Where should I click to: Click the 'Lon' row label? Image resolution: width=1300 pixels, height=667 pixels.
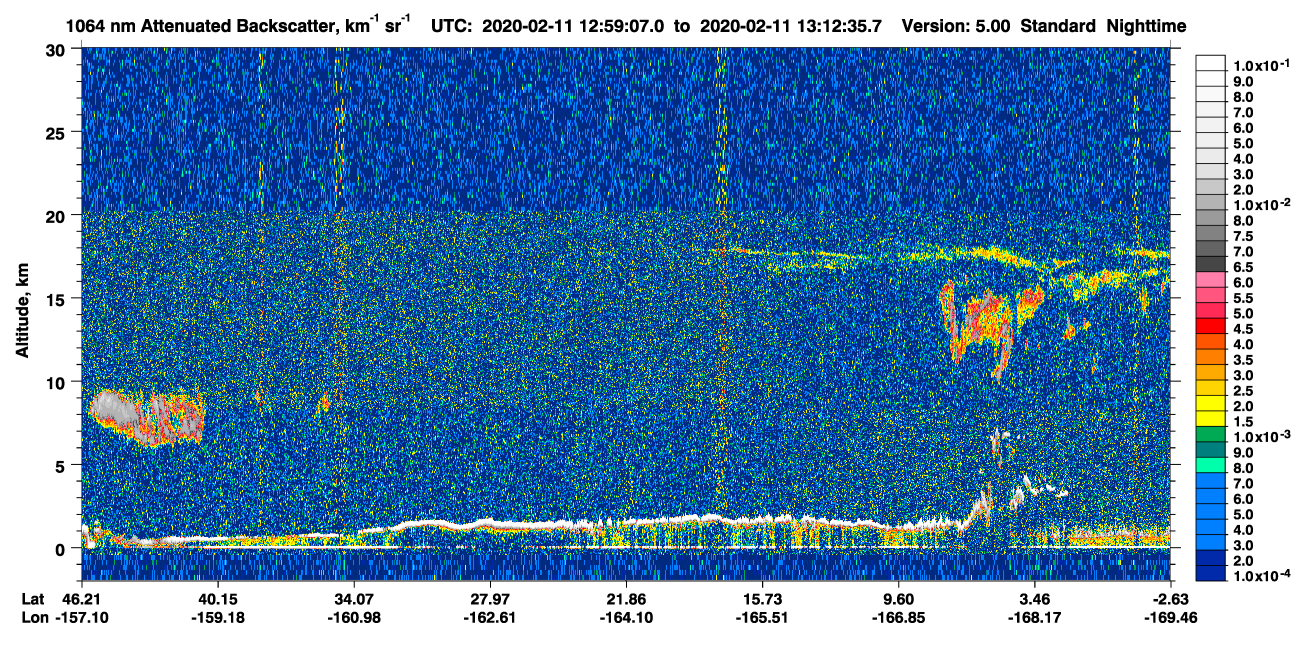tap(34, 617)
